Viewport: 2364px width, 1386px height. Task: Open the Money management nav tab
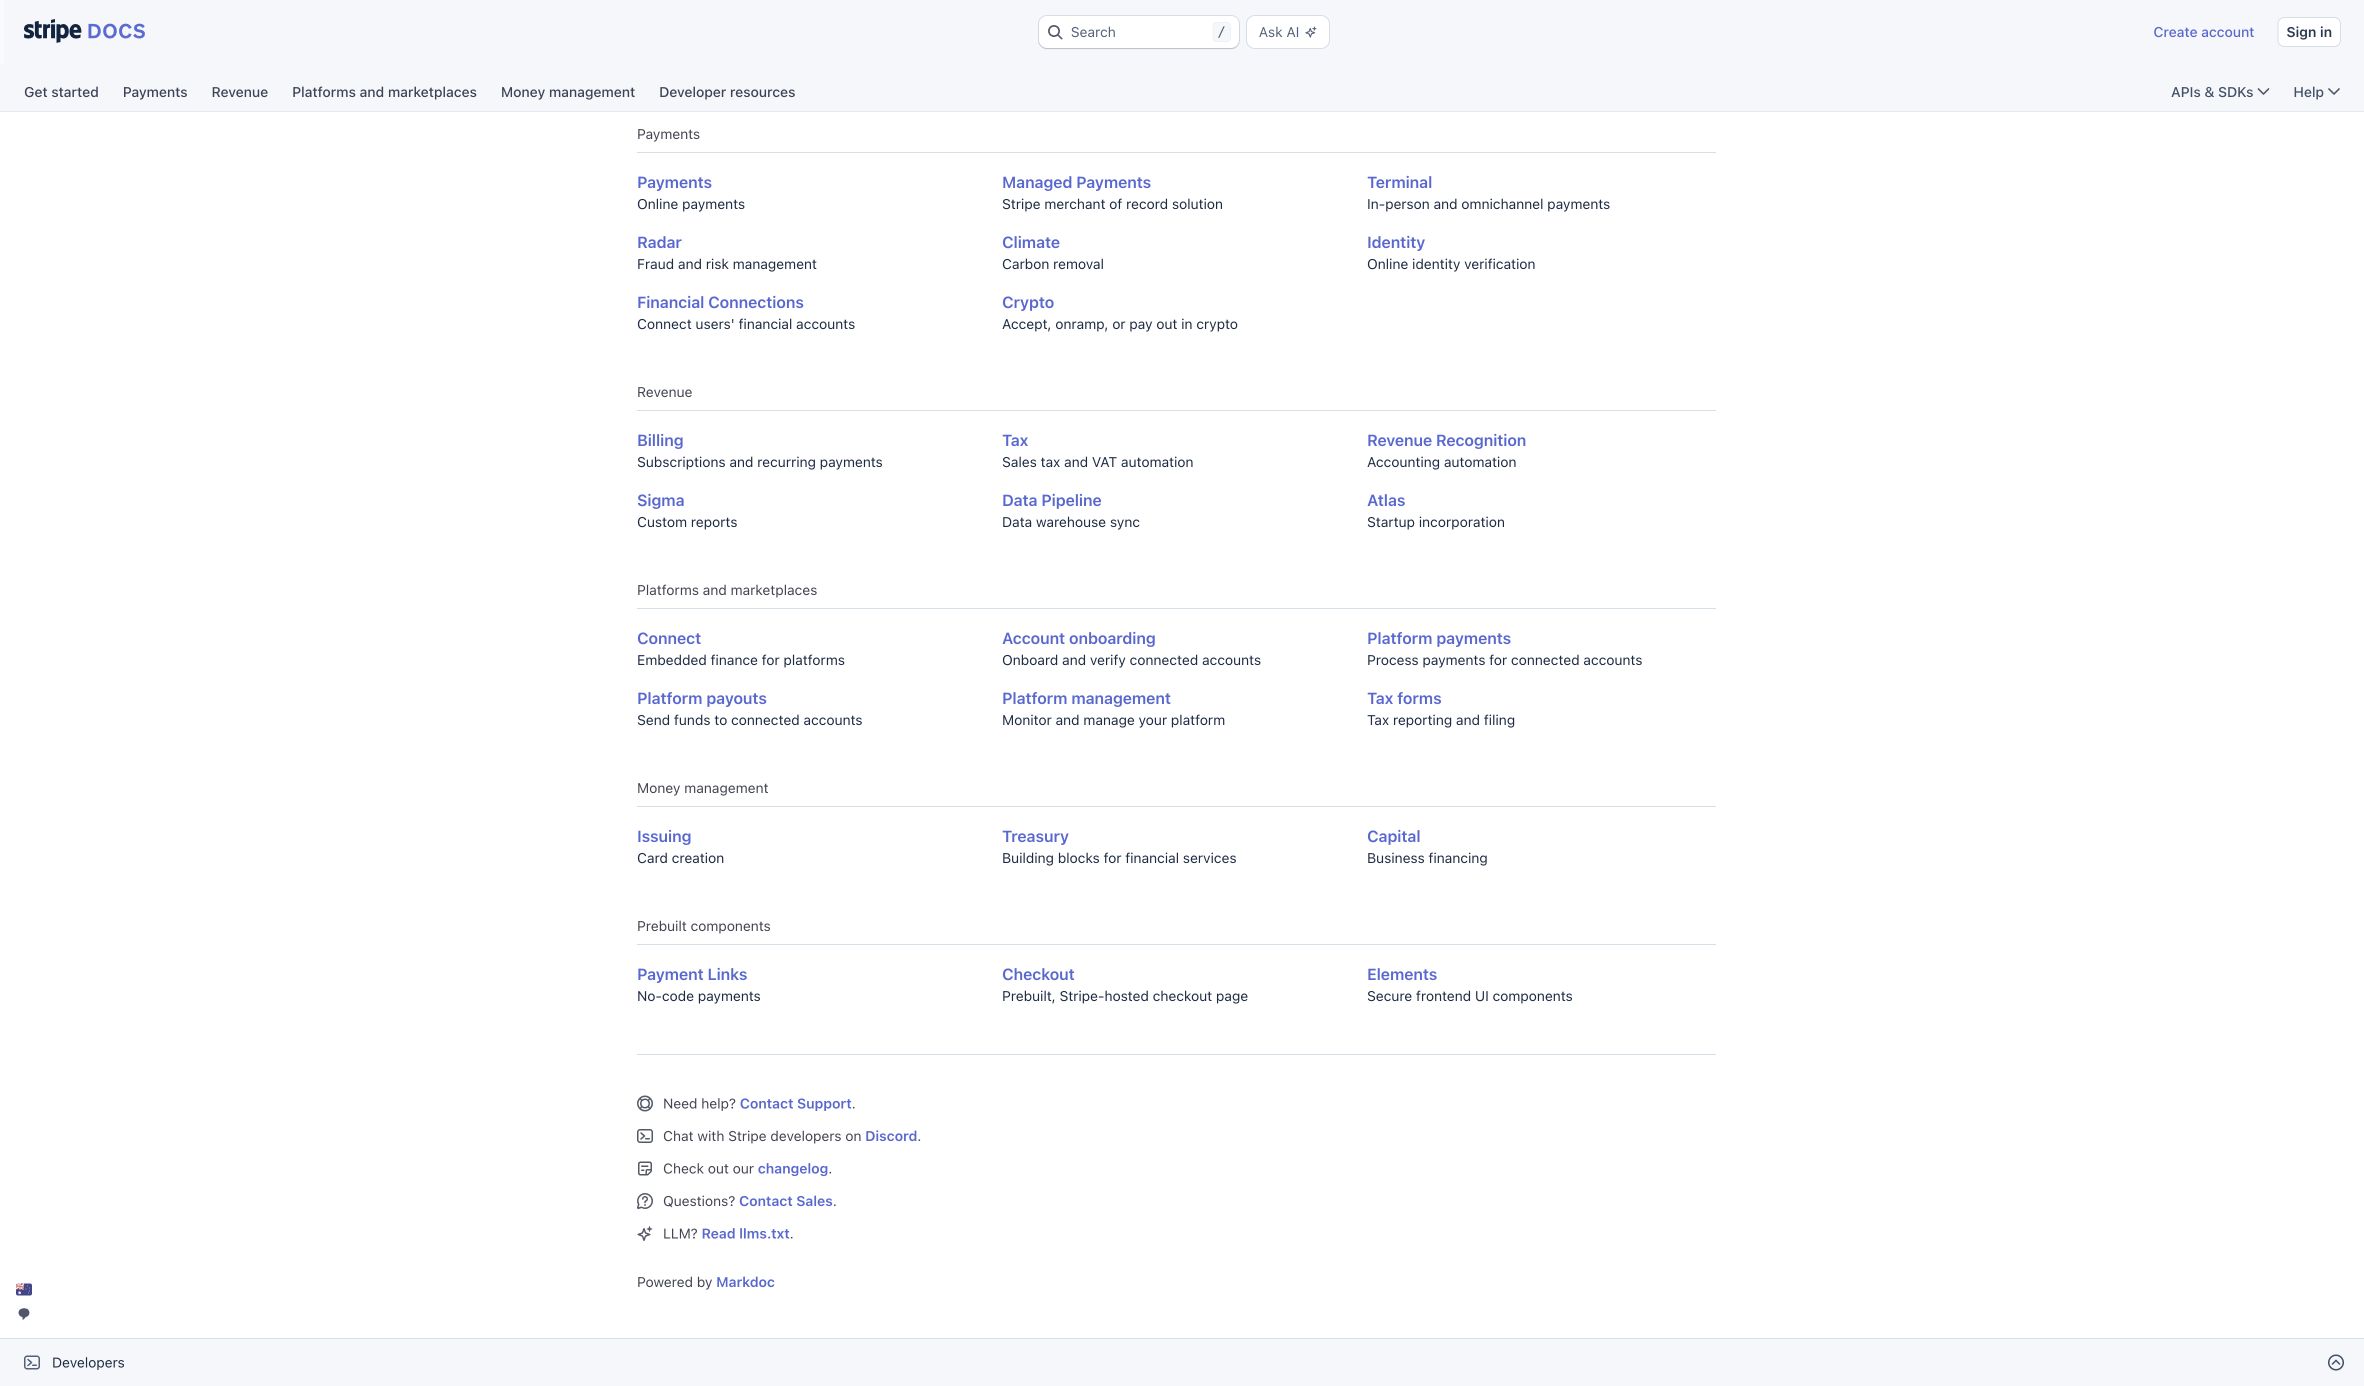pos(568,92)
